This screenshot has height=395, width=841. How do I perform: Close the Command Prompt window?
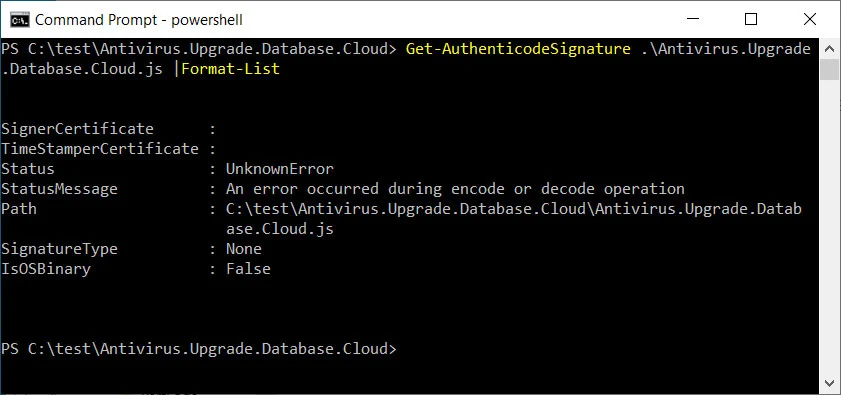(809, 20)
